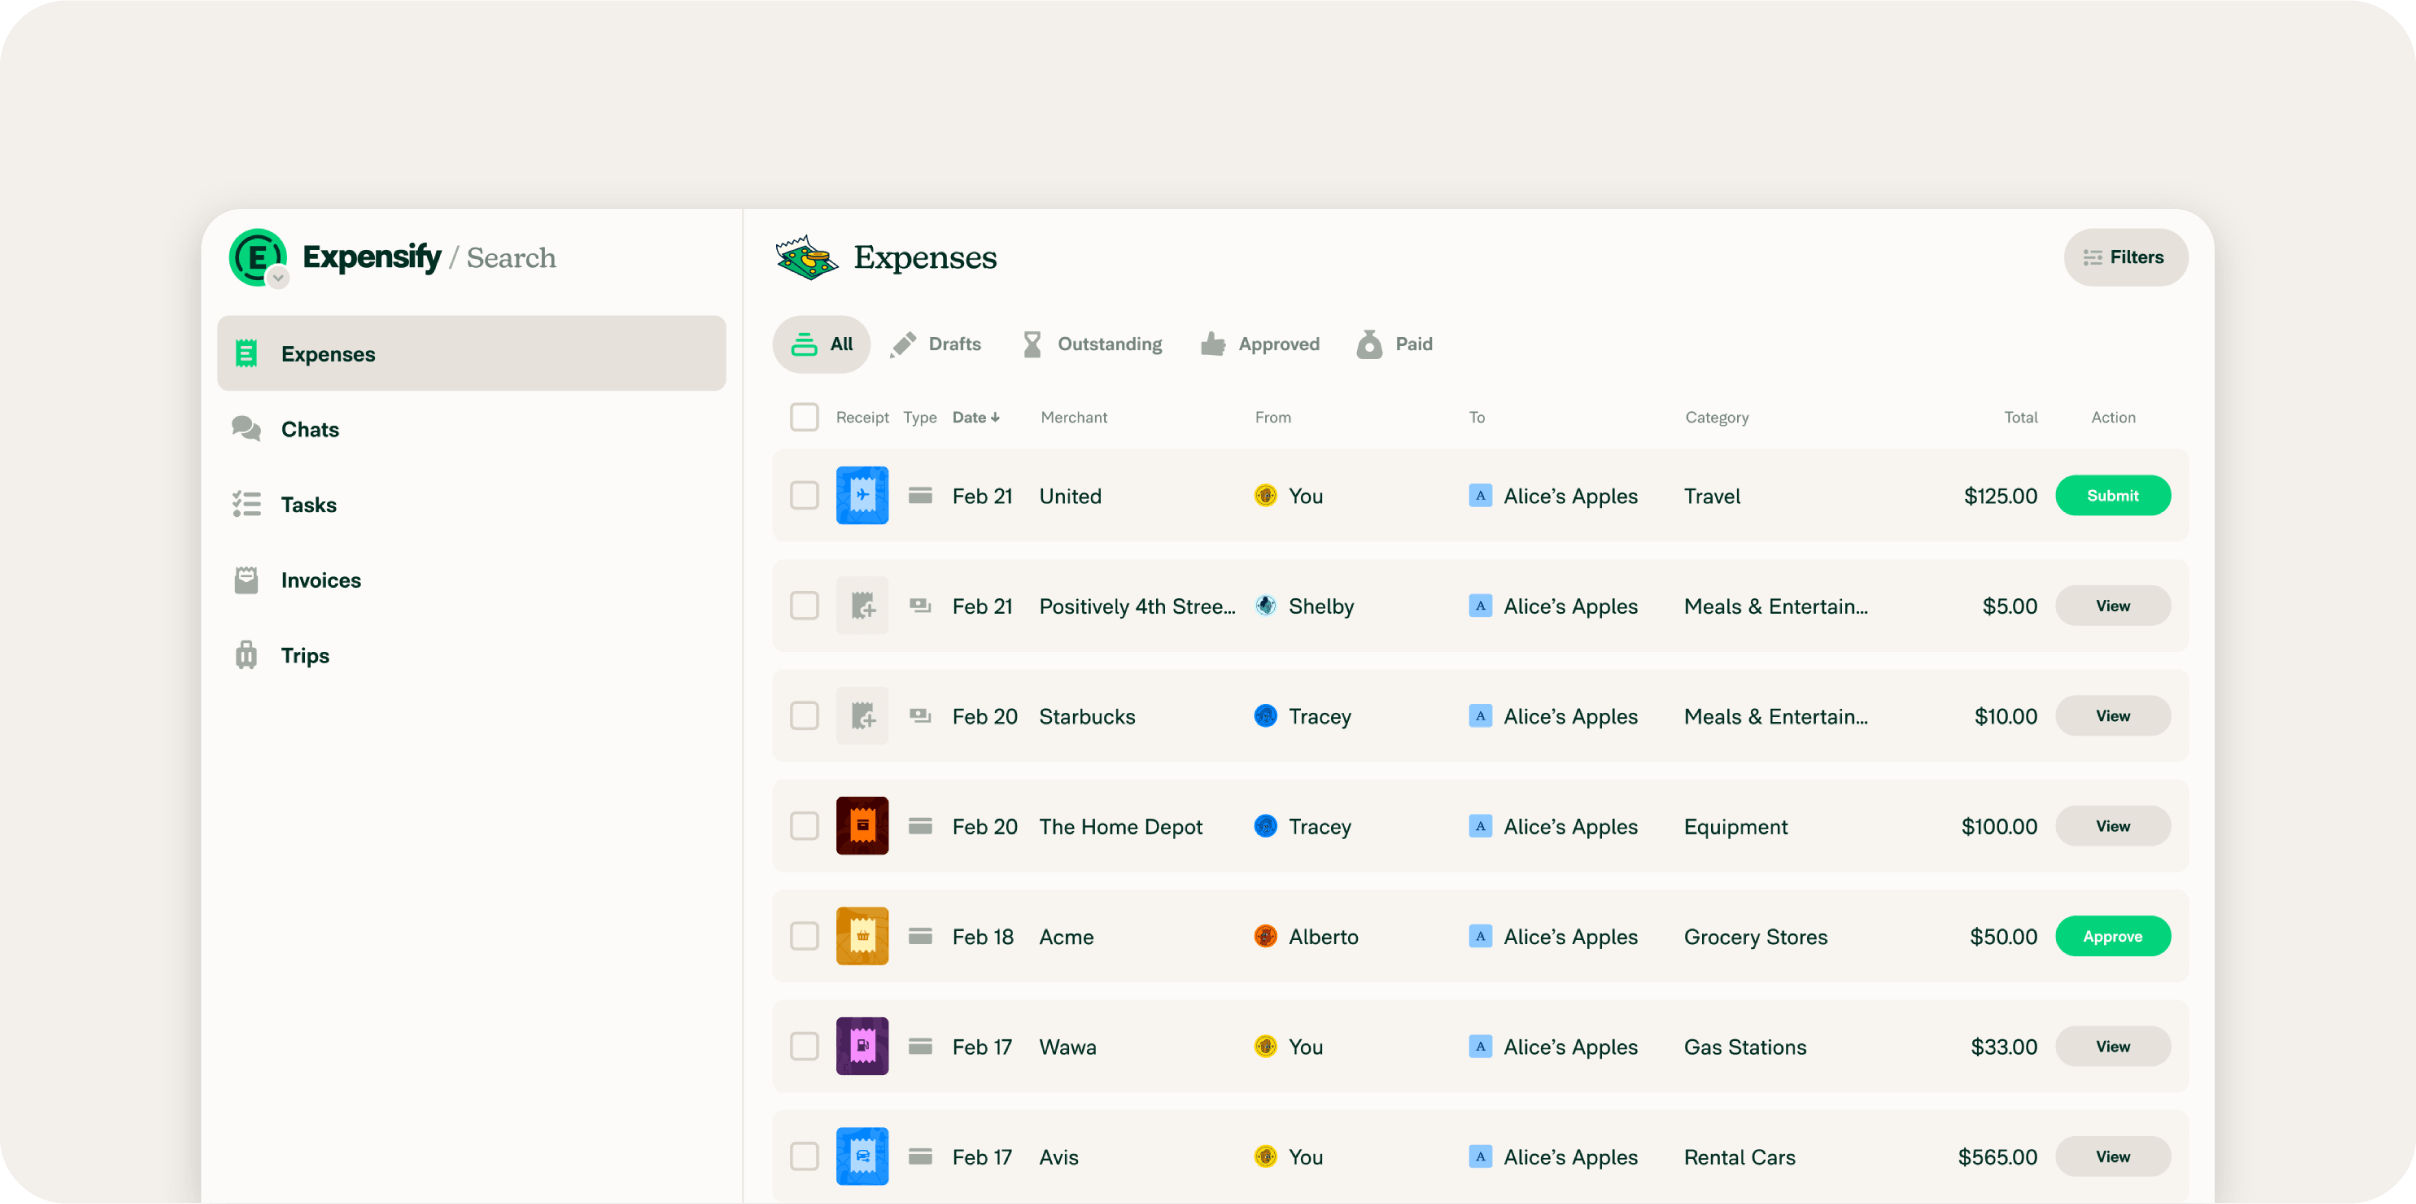Image resolution: width=2416 pixels, height=1204 pixels.
Task: Select the Tasks checklist icon
Action: tap(245, 504)
